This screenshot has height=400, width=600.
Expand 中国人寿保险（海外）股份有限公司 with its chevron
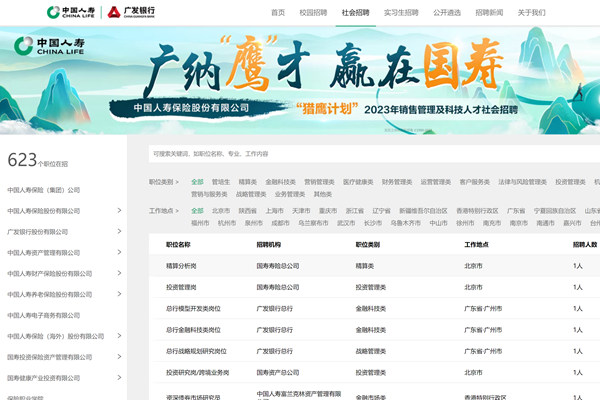(x=119, y=336)
